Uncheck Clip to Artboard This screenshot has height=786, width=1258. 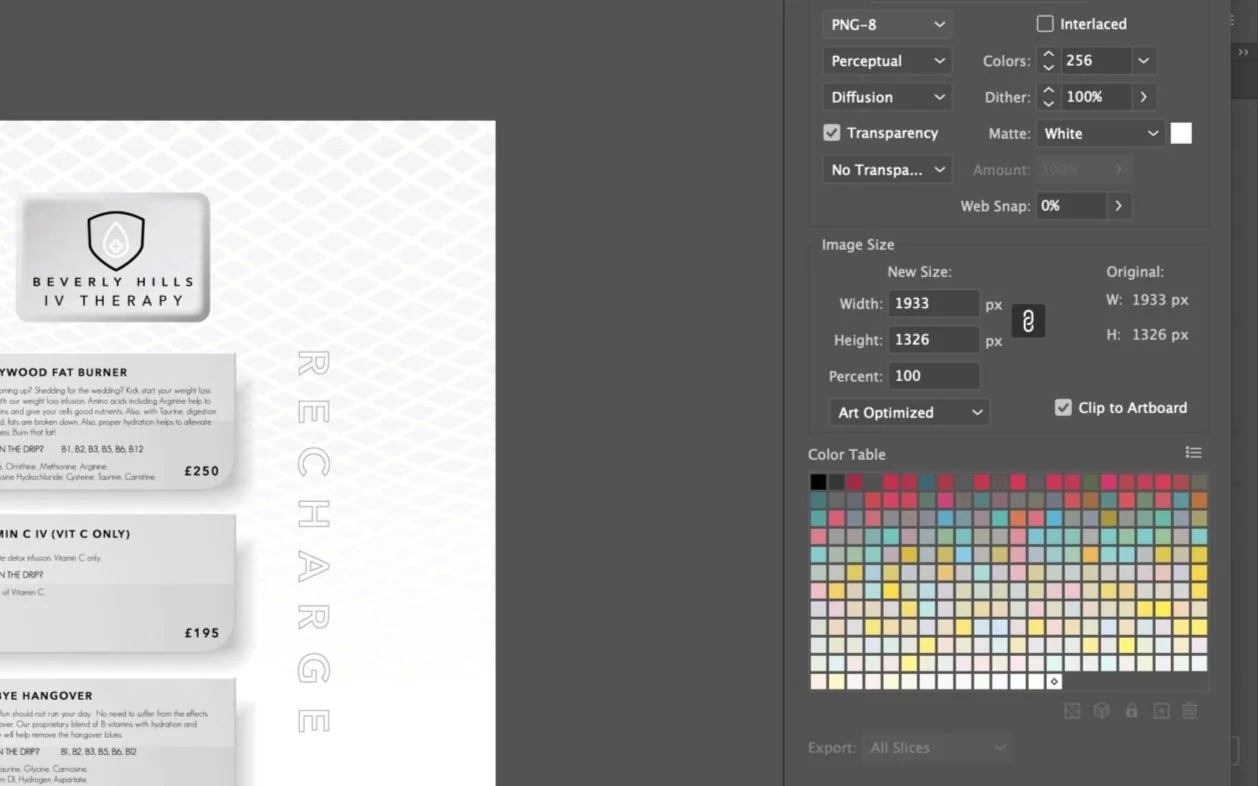coord(1063,408)
